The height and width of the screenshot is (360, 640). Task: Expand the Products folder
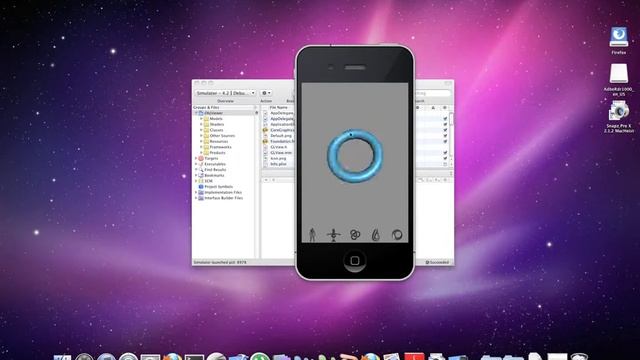tap(201, 153)
